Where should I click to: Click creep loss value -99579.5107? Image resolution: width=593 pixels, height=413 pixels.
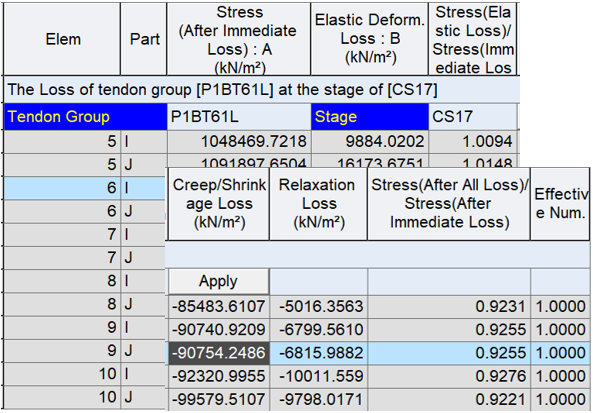[x=219, y=399]
